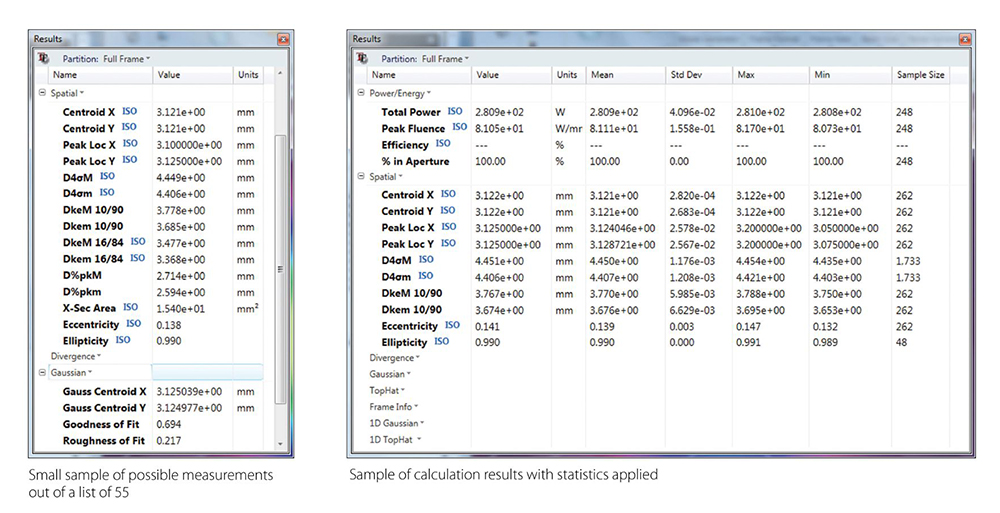
Task: Click the ISO badge beside Peak Fluence
Action: pyautogui.click(x=460, y=128)
